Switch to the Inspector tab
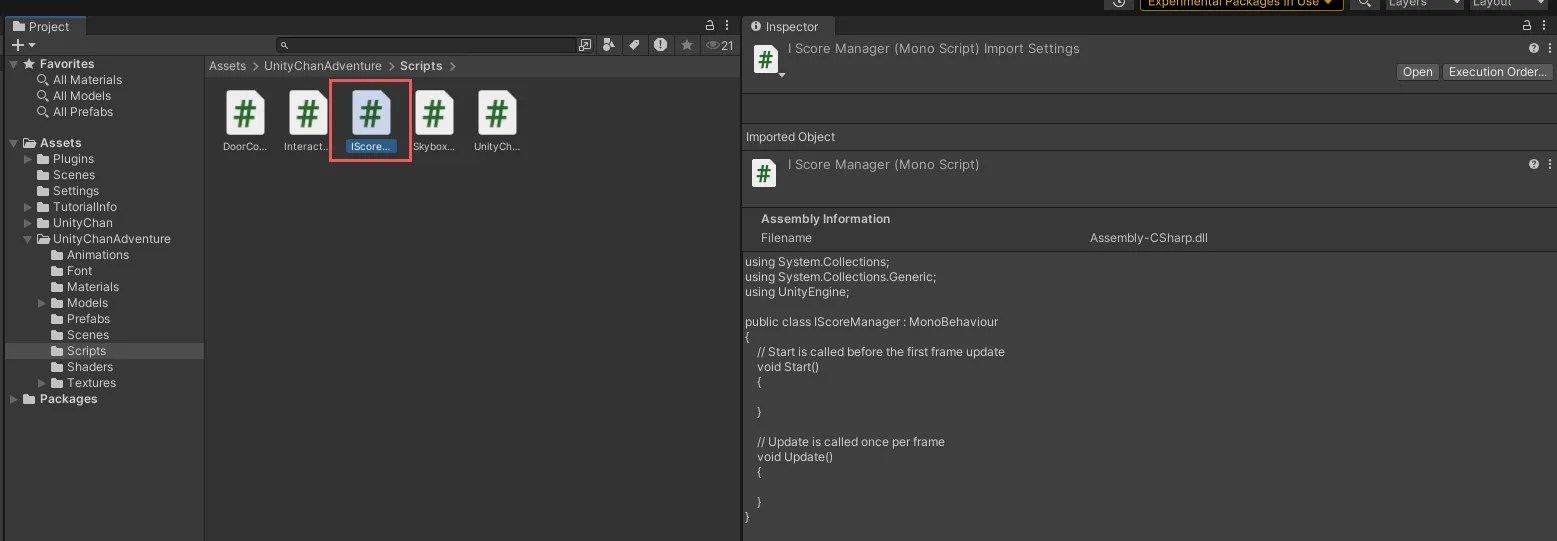The height and width of the screenshot is (541, 1557). click(784, 27)
